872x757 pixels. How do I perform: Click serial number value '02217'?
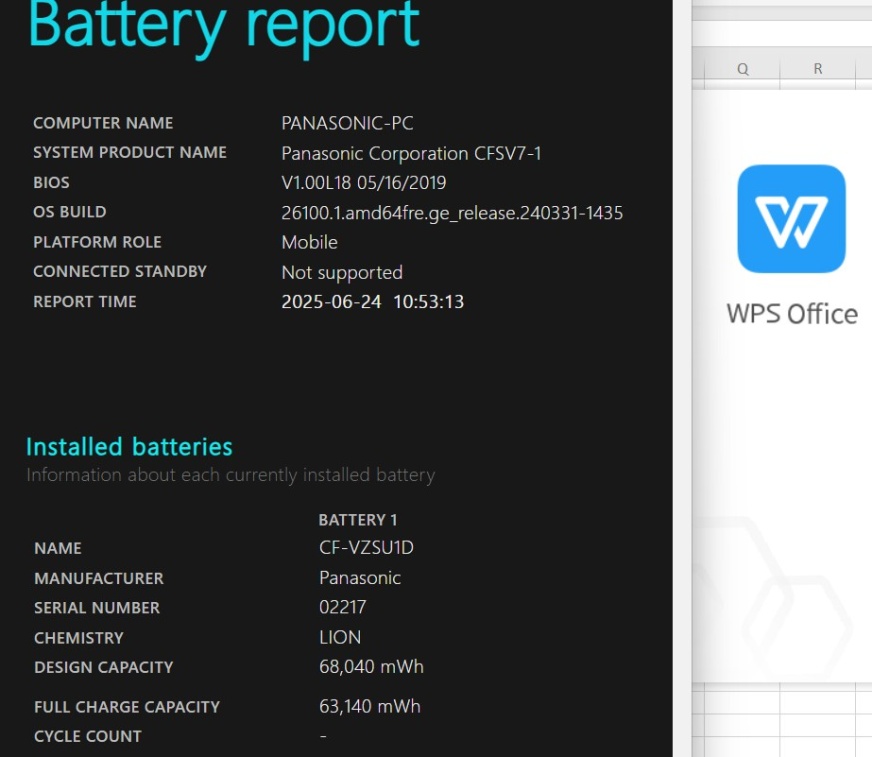(343, 607)
